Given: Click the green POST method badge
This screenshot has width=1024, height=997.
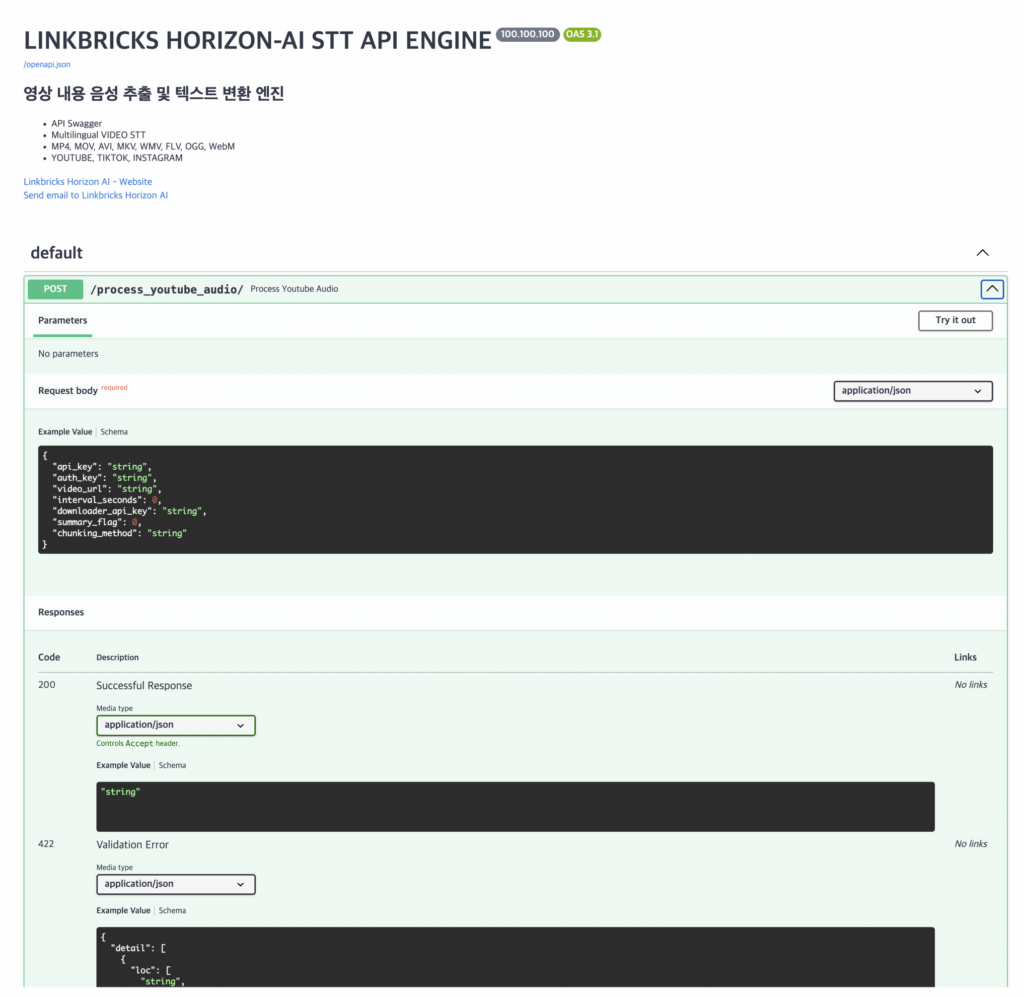Looking at the screenshot, I should coord(56,289).
